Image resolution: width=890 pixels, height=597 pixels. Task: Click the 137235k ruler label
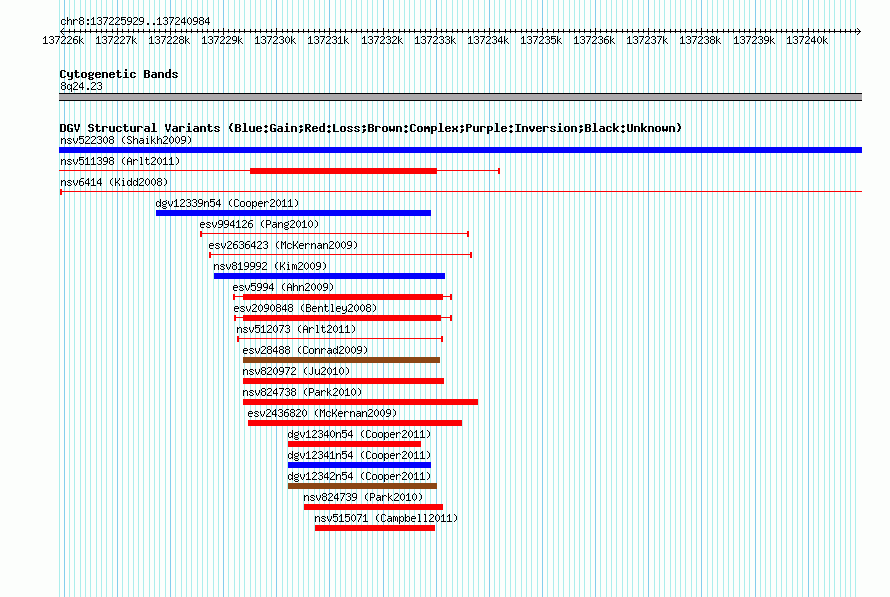(x=541, y=40)
